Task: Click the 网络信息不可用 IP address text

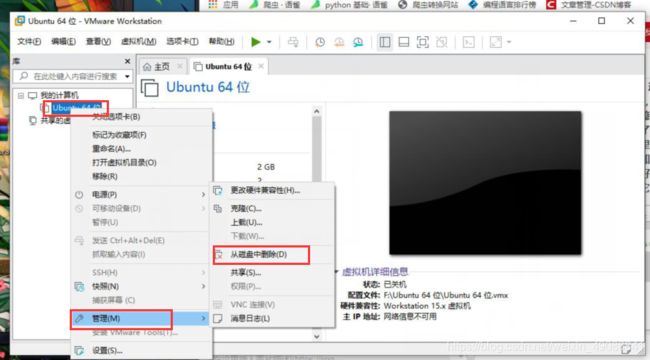Action: [x=410, y=317]
